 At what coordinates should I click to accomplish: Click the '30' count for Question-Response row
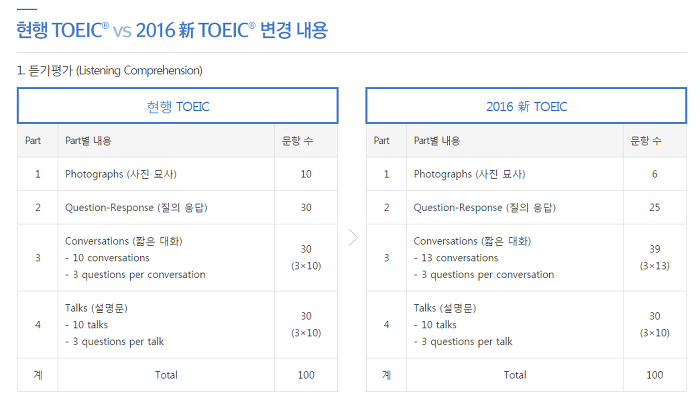coord(306,208)
